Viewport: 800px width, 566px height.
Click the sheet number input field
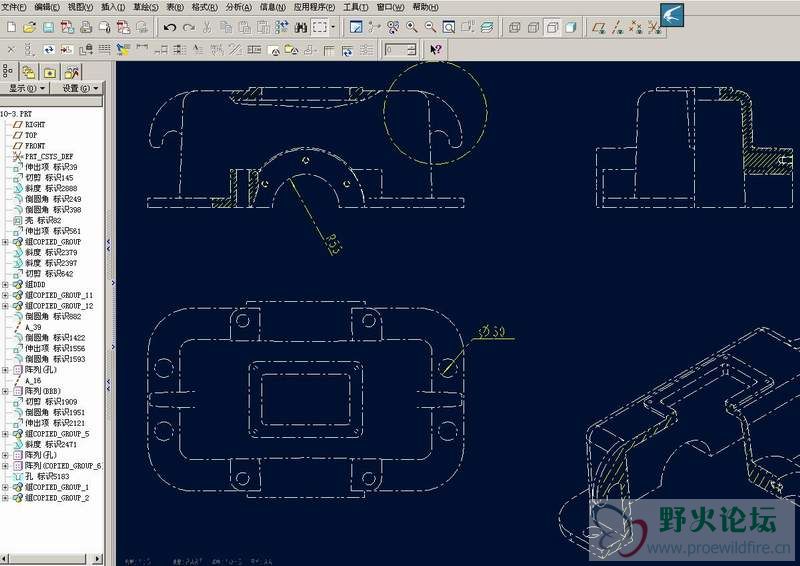(396, 50)
